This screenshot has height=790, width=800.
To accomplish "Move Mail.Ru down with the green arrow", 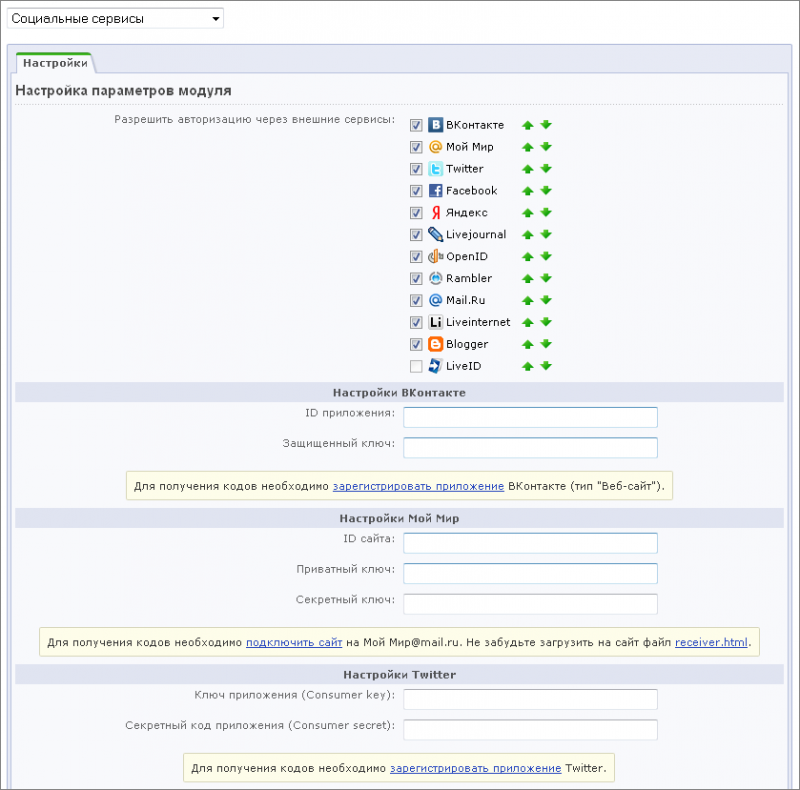I will click(546, 301).
